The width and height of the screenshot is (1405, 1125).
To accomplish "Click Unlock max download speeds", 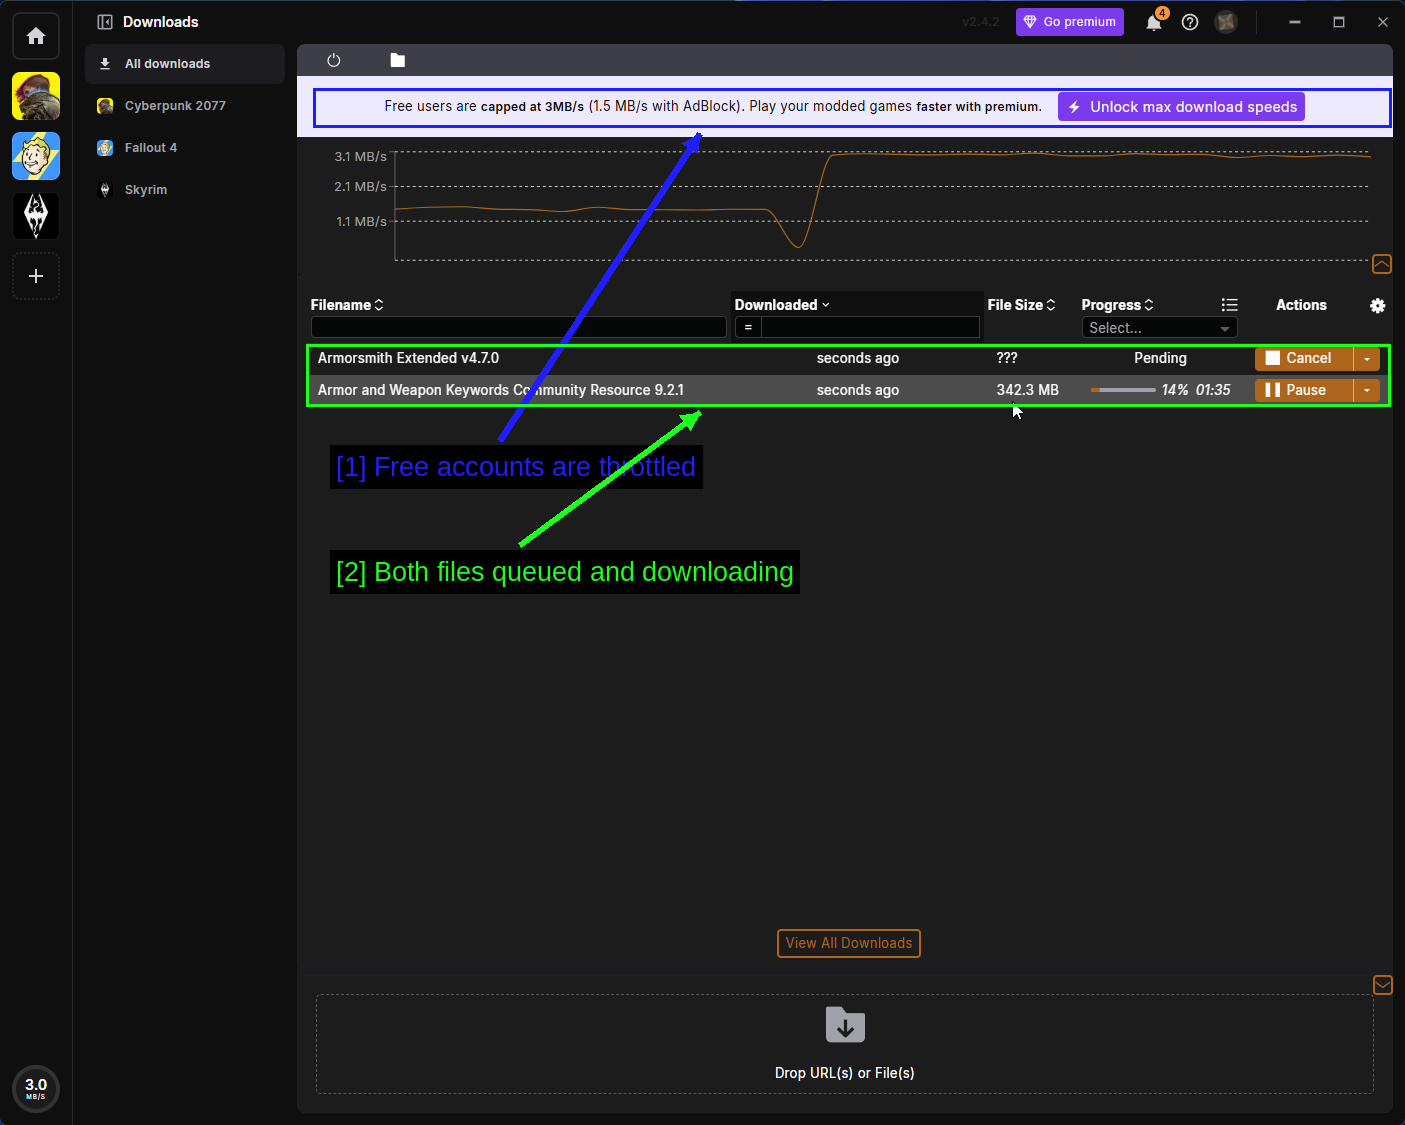I will [x=1181, y=107].
